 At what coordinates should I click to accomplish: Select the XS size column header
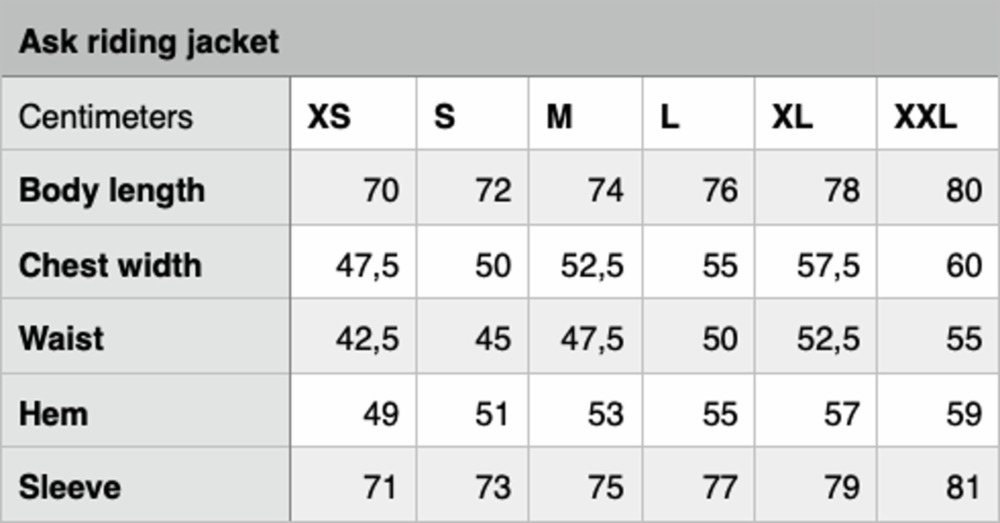pos(329,117)
